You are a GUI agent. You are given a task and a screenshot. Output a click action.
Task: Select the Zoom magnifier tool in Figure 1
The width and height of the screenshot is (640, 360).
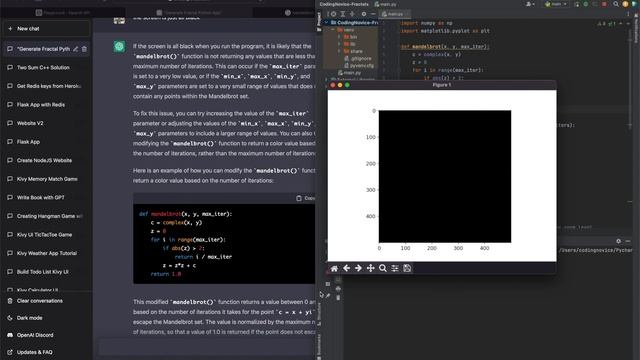382,268
